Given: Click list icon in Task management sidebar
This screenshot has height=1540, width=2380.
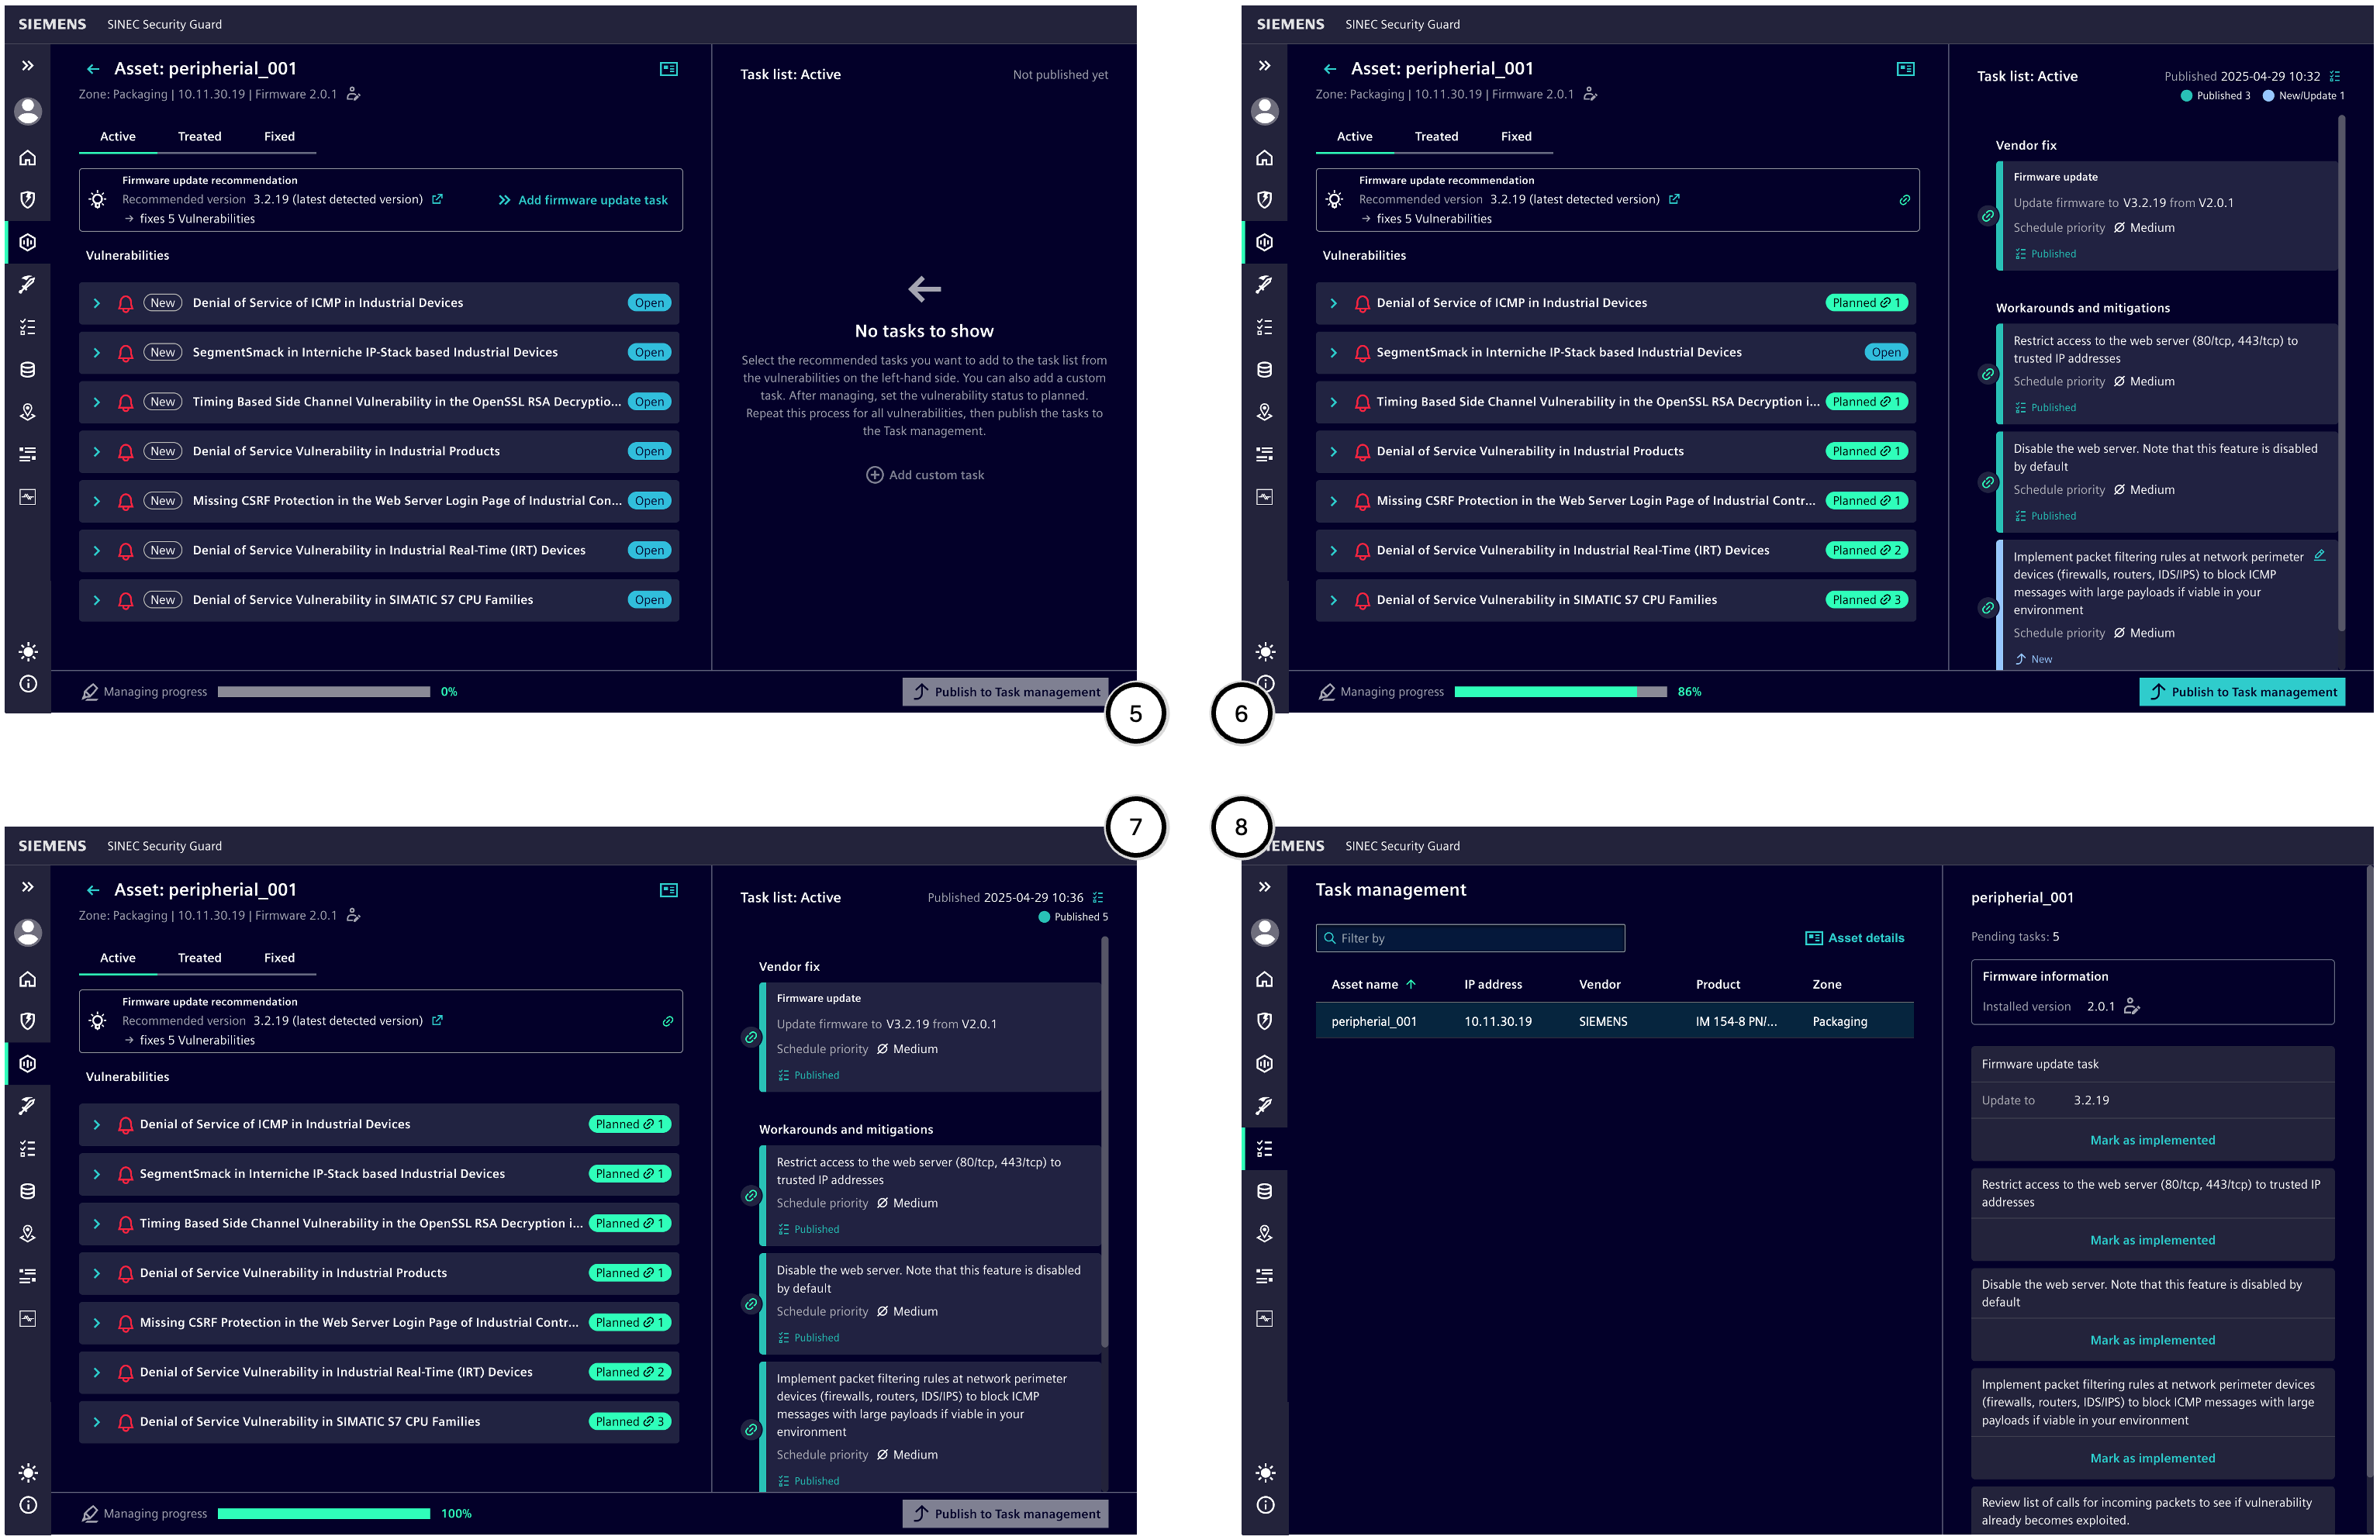Looking at the screenshot, I should coord(1265,1276).
